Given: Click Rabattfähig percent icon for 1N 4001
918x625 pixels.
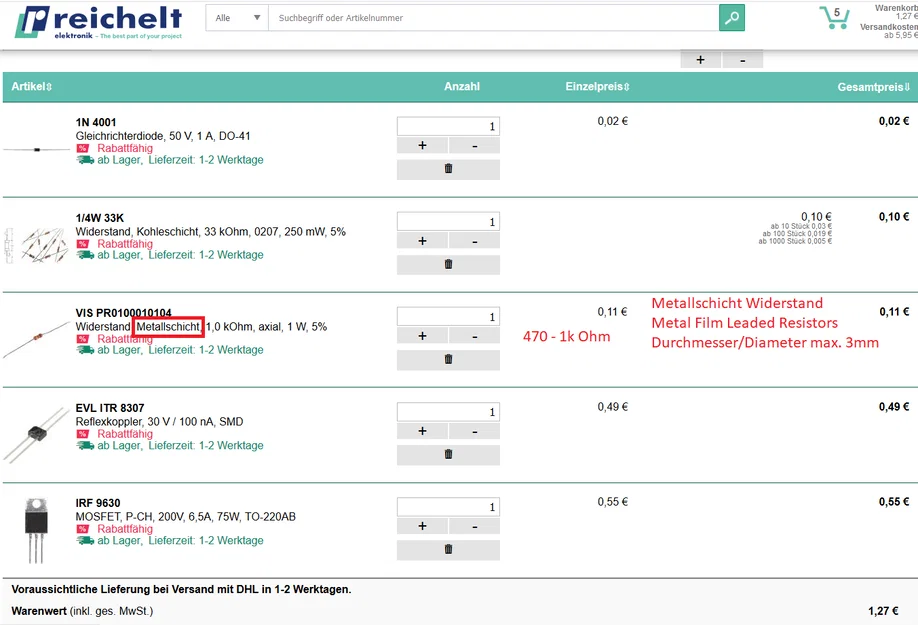Looking at the screenshot, I should click(x=83, y=148).
